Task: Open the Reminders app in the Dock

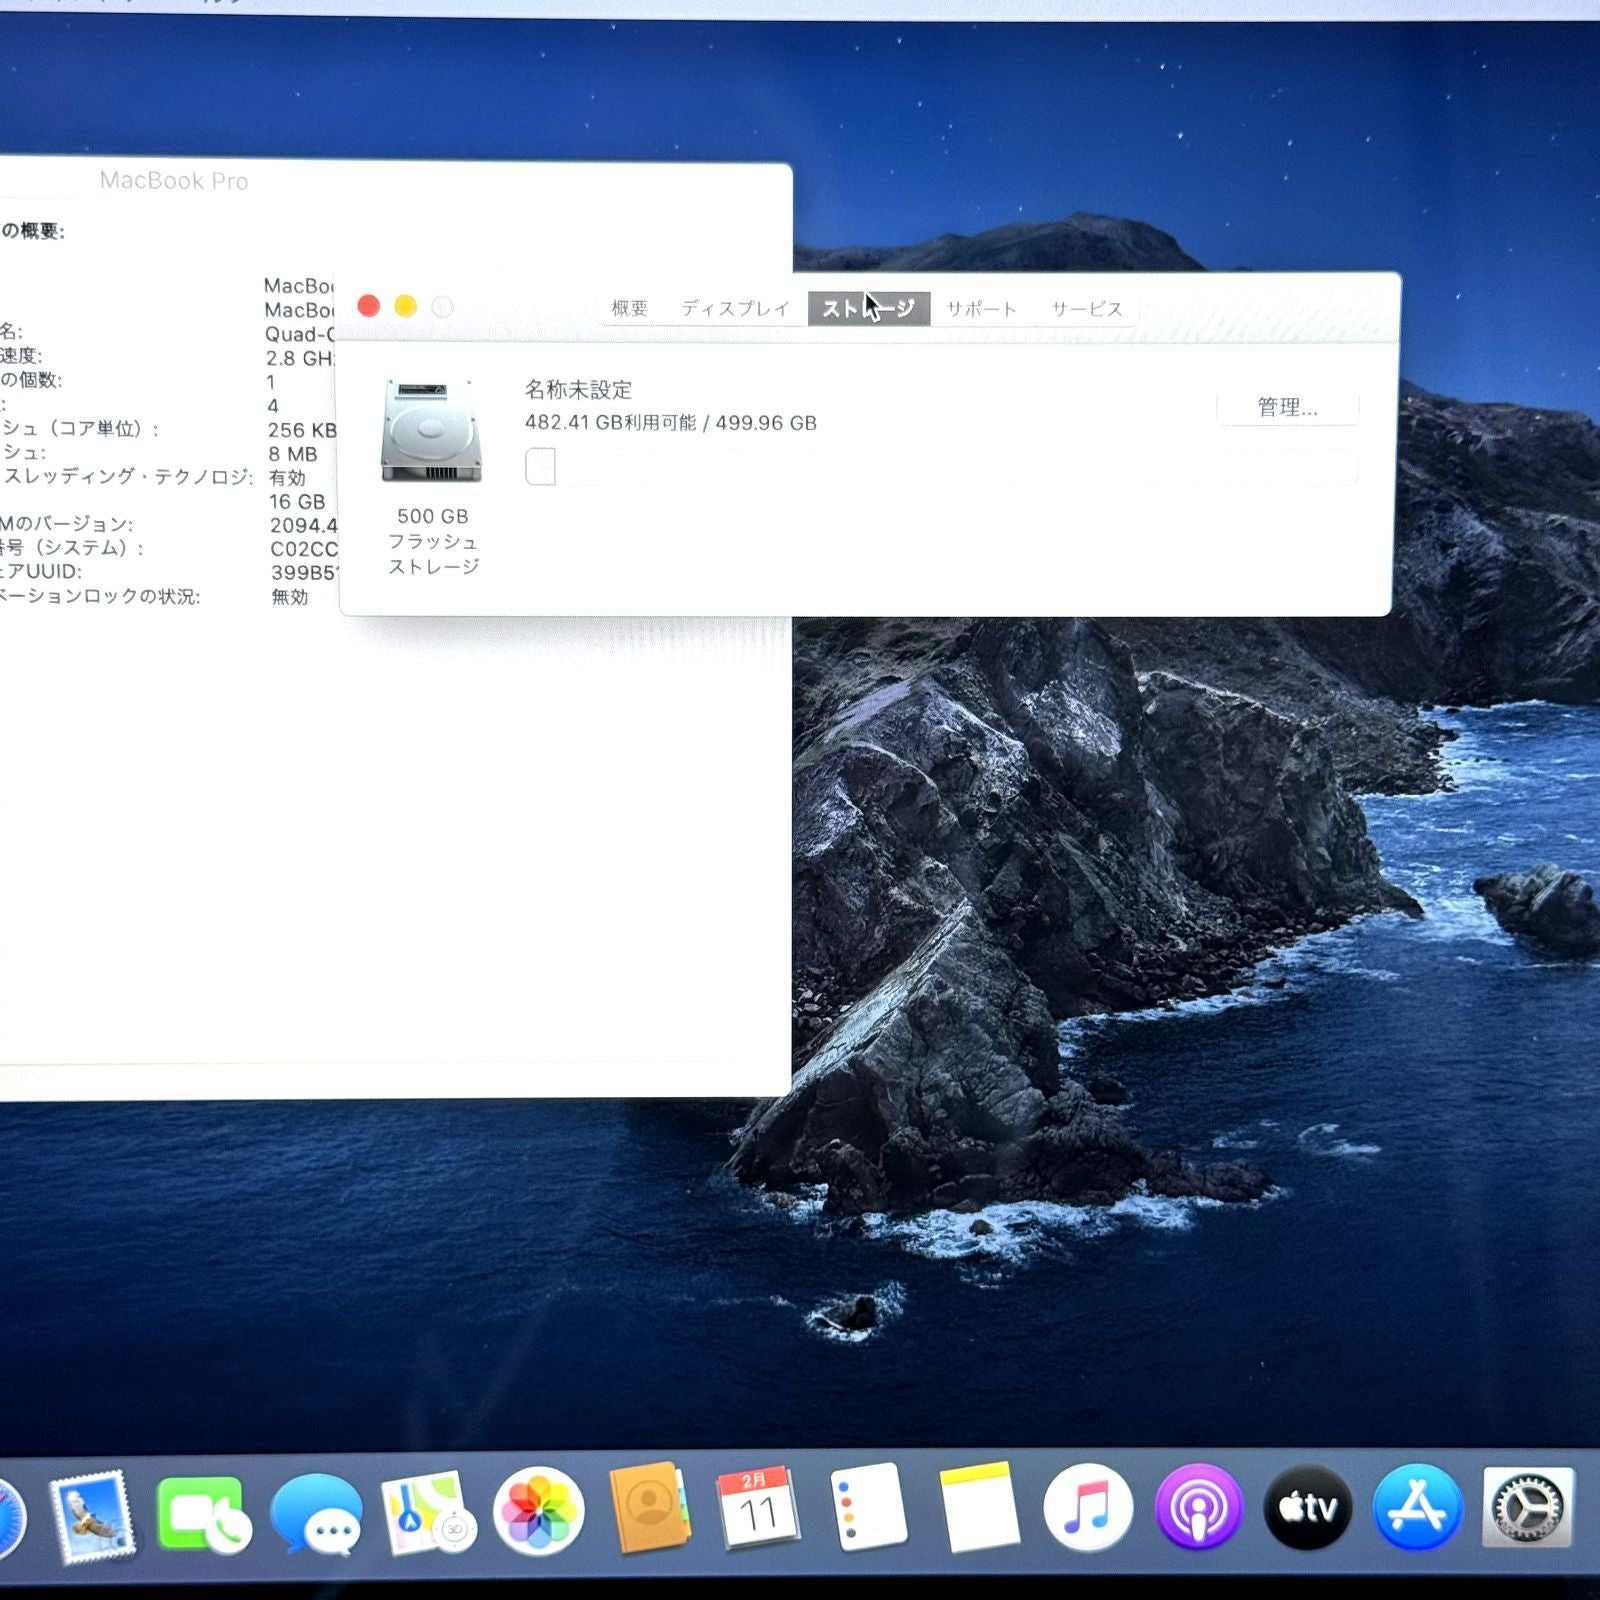Action: click(868, 1507)
